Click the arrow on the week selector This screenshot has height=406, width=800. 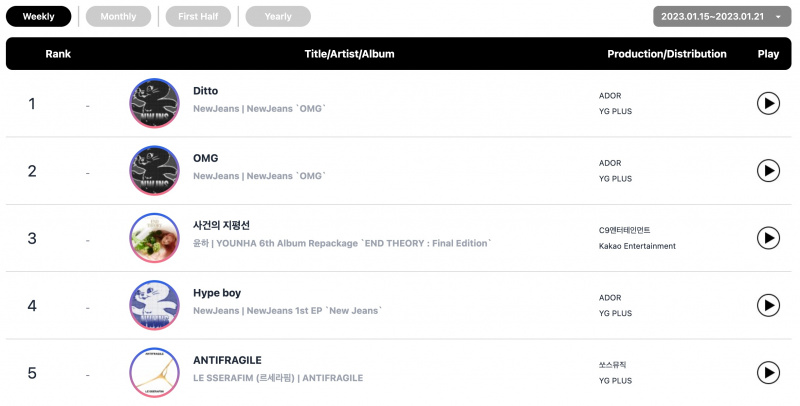778,17
